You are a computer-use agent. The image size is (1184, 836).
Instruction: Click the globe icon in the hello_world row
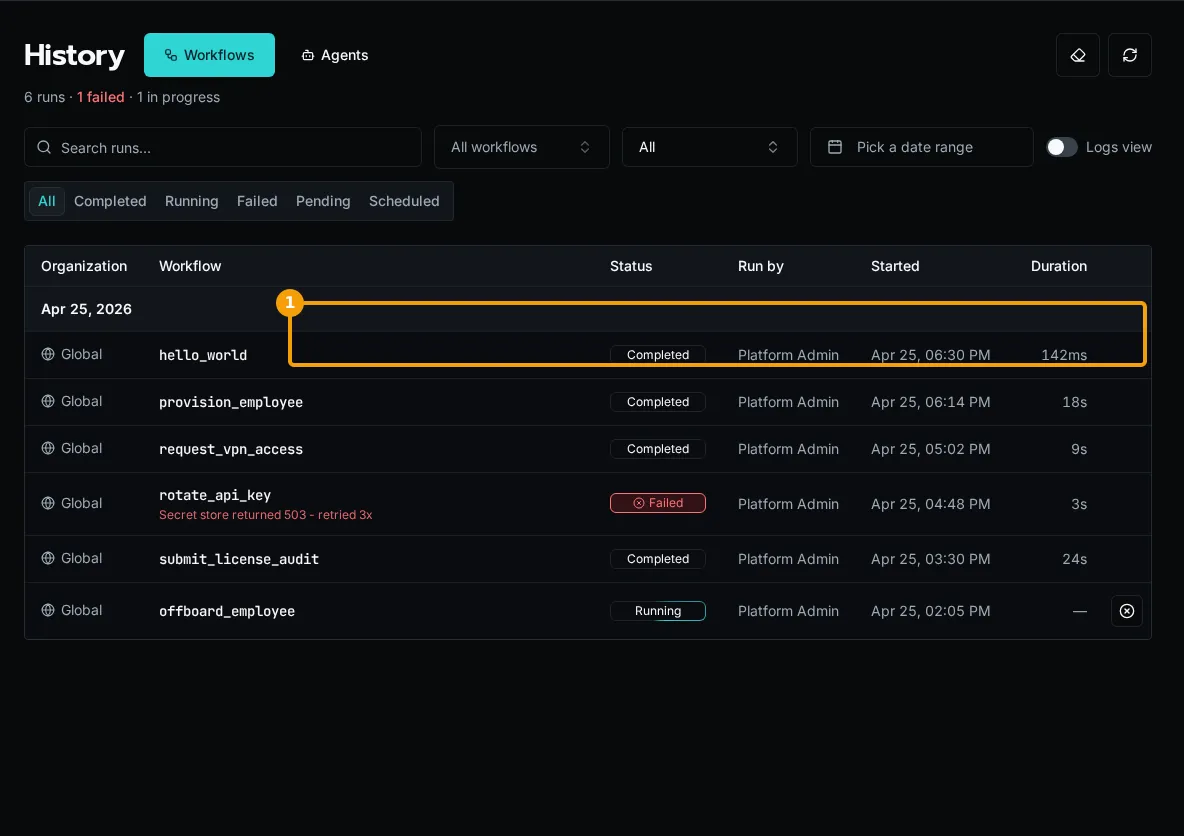[x=48, y=354]
